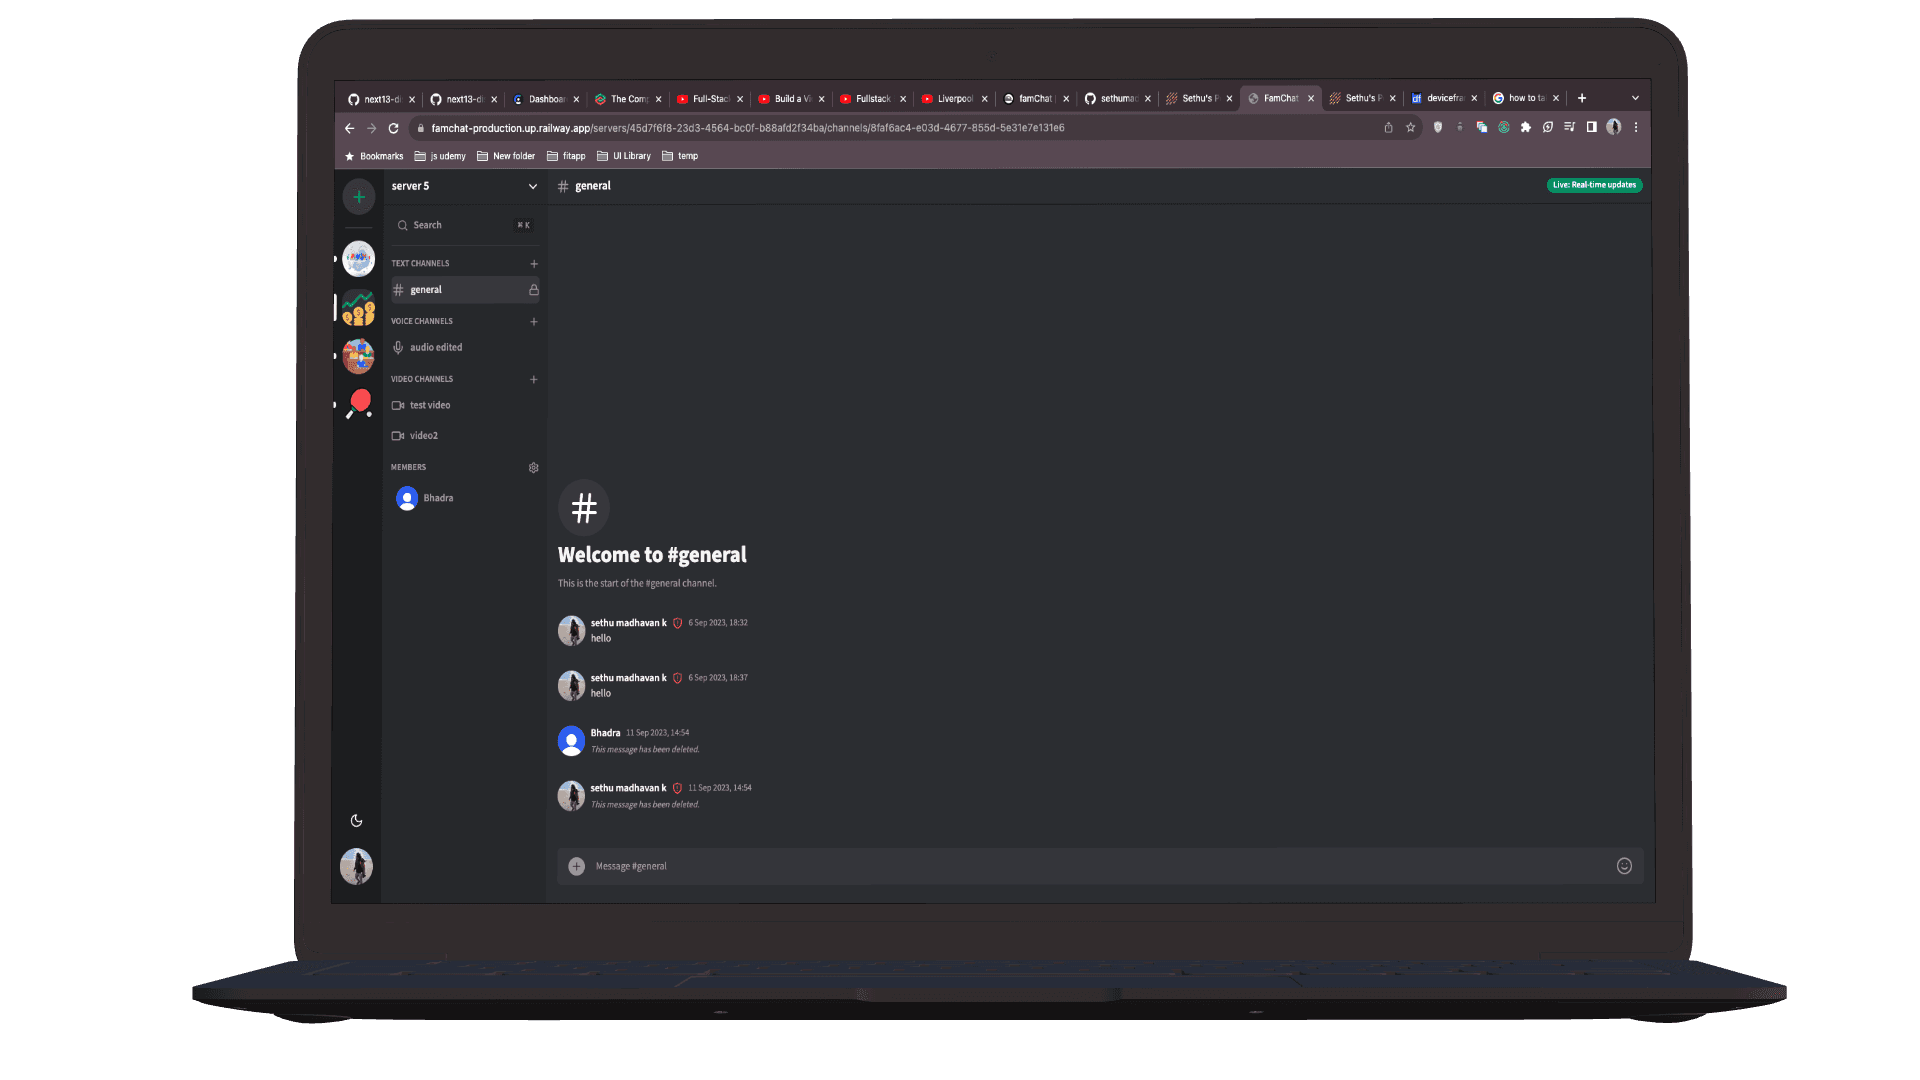Click admin shield icon on 18:37 message
Viewport: 1920px width, 1080px height.
click(677, 678)
